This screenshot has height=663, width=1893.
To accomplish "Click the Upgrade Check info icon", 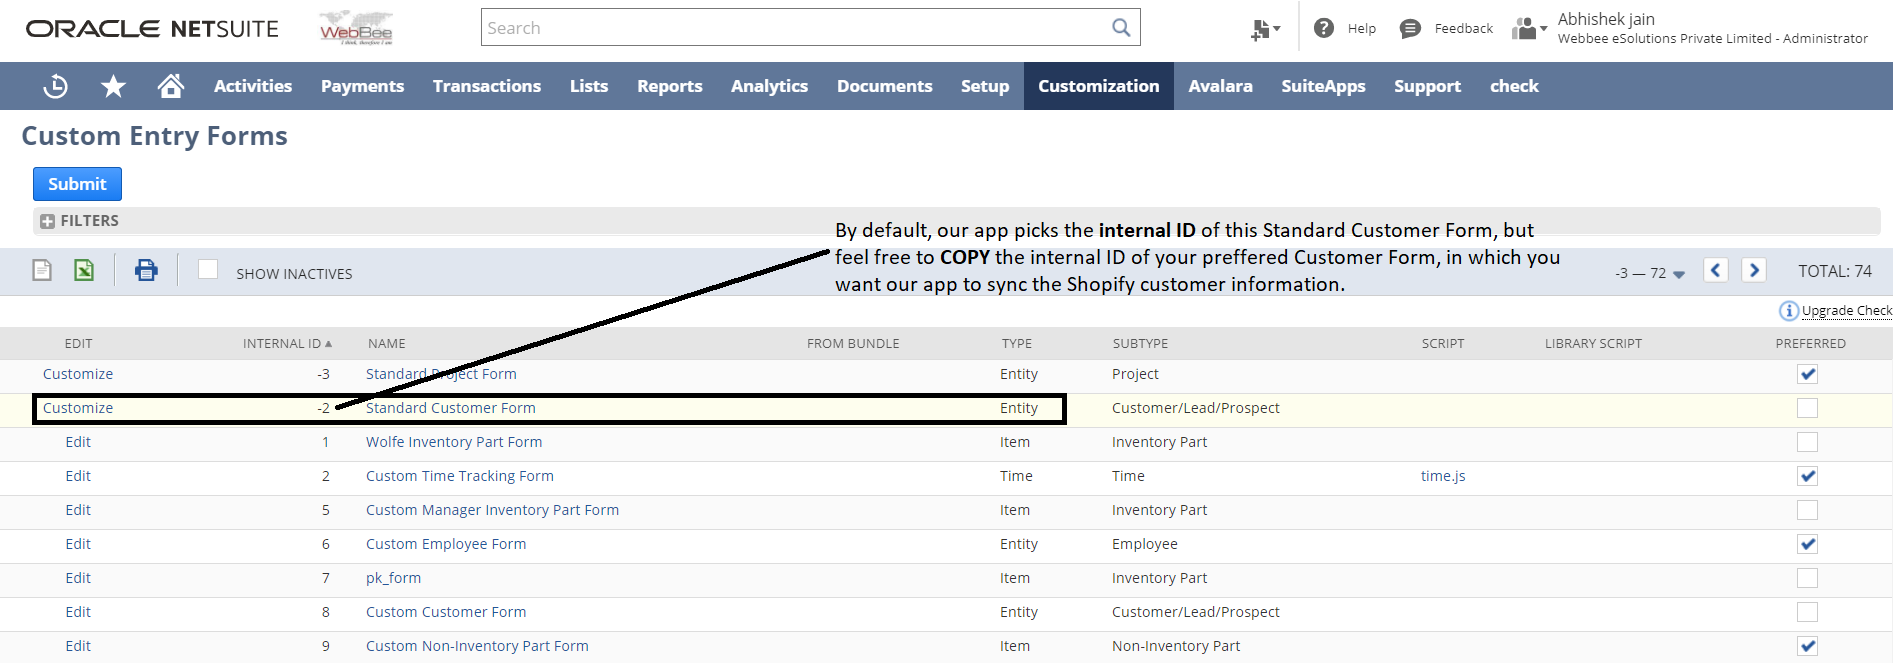I will (x=1789, y=311).
